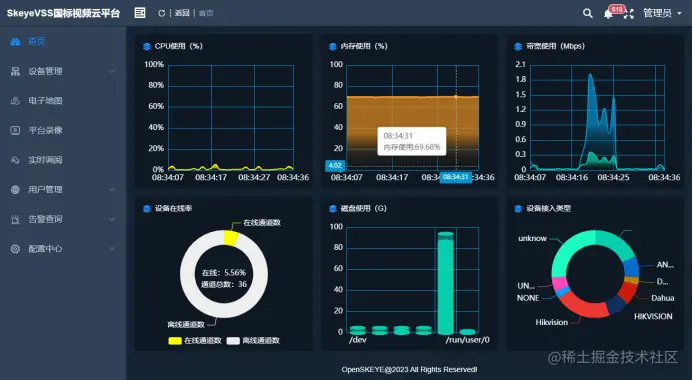This screenshot has height=380, width=693.
Task: Click the 内存使用:69.68% tooltip
Action: click(412, 141)
